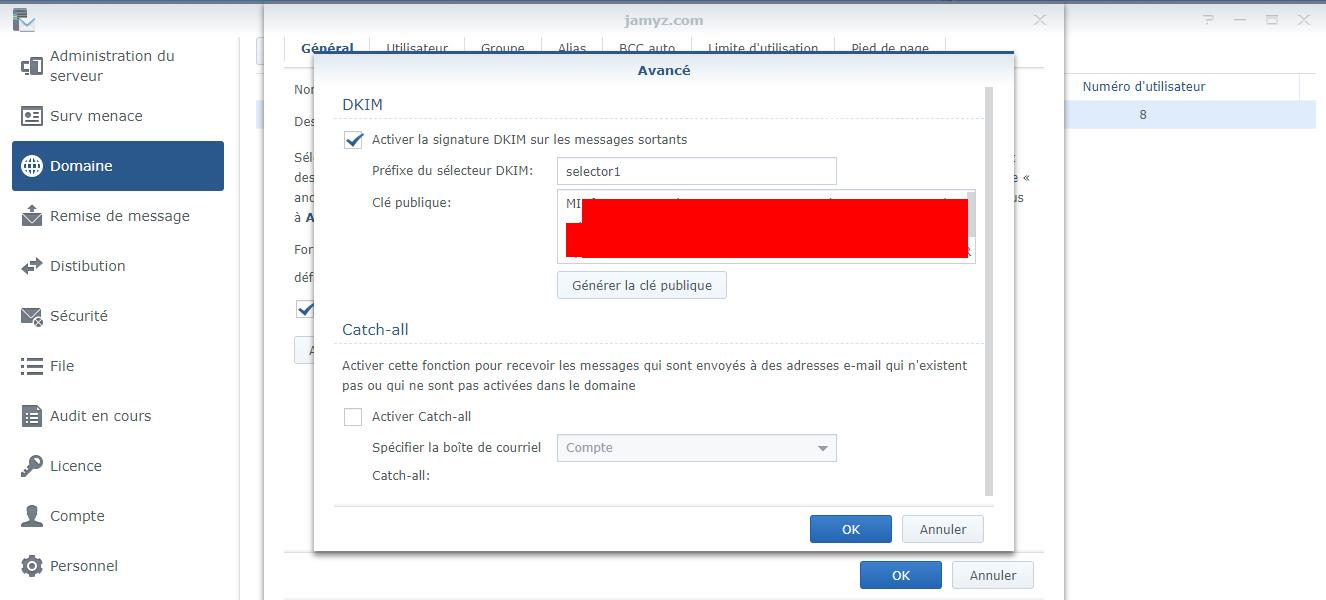Confirm the Avancé dialog with OK
Viewport: 1326px width, 600px height.
click(851, 529)
